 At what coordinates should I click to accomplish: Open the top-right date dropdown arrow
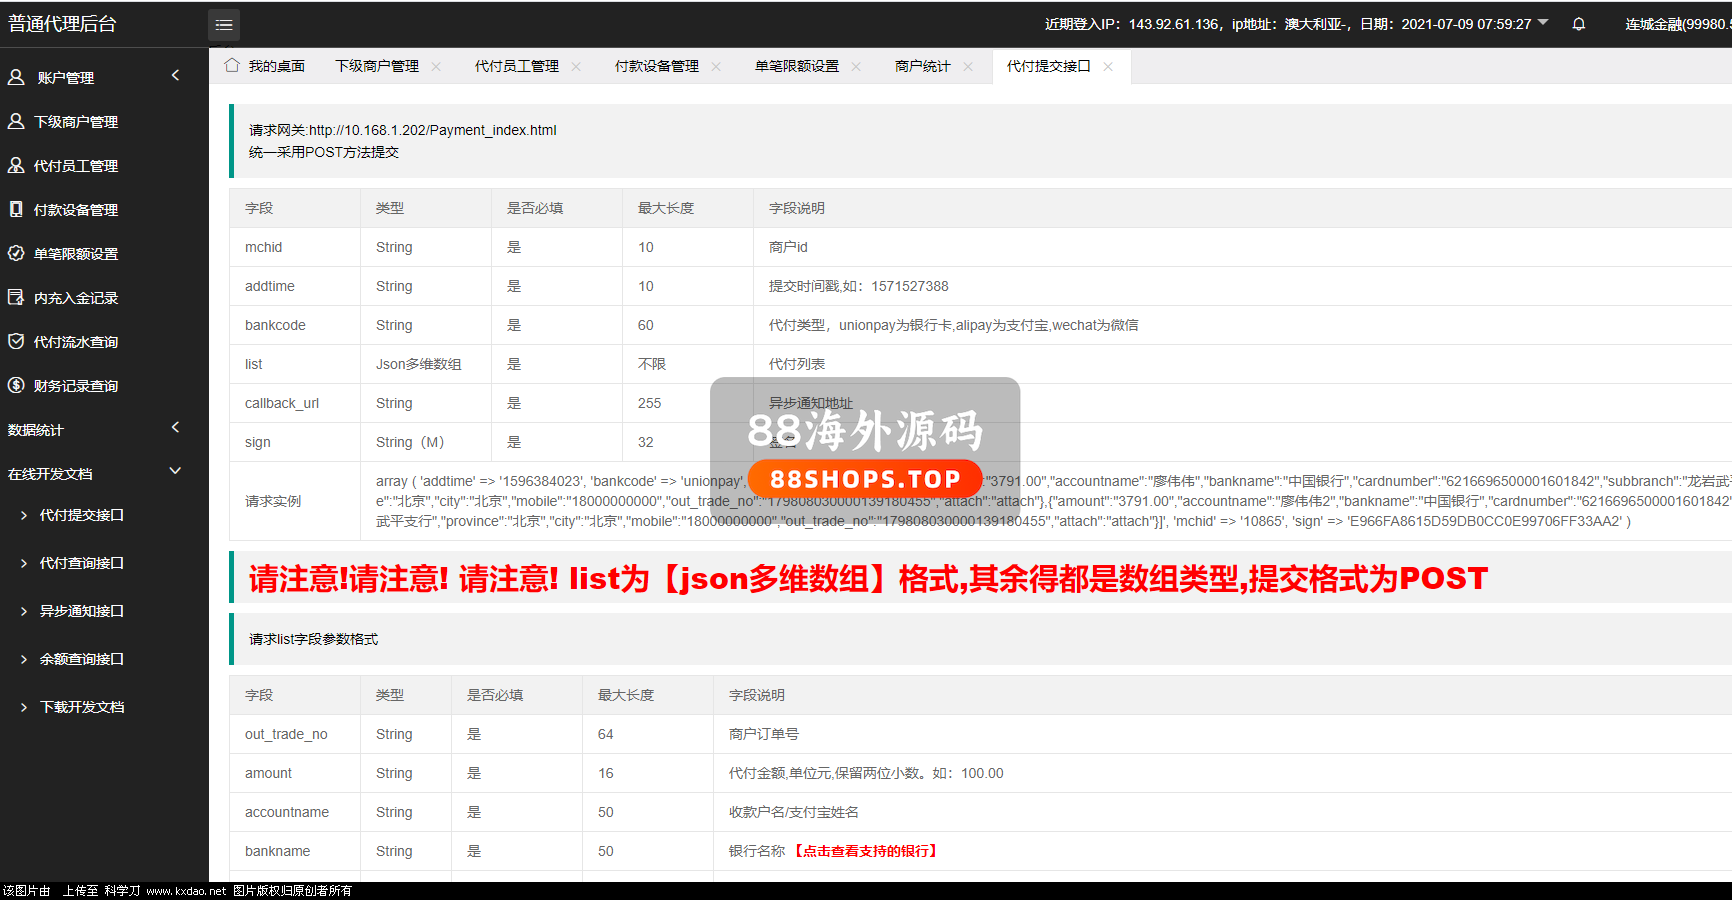tap(1543, 23)
